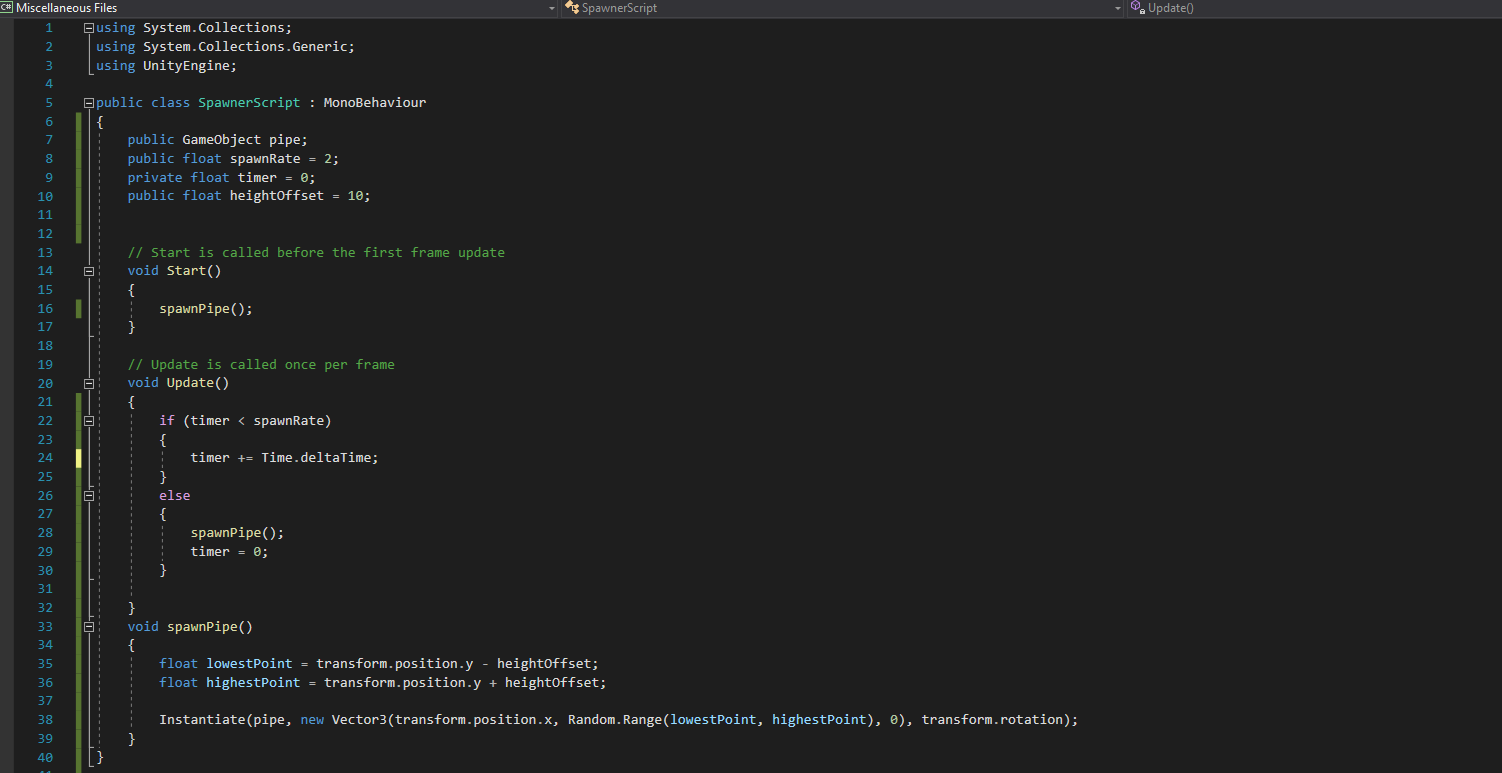Click line number 37 in the margin
Image resolution: width=1502 pixels, height=773 pixels.
(45, 701)
